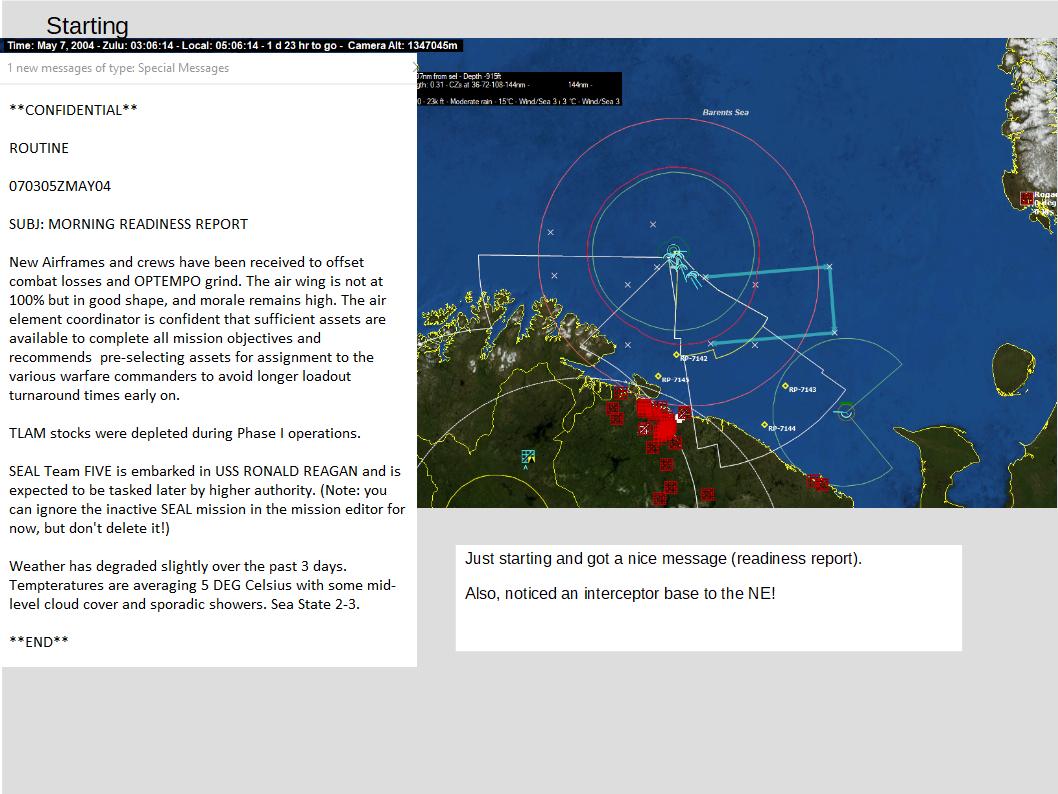Click the black unit data block overlay
Viewport: 1058px width, 794px height.
point(519,89)
